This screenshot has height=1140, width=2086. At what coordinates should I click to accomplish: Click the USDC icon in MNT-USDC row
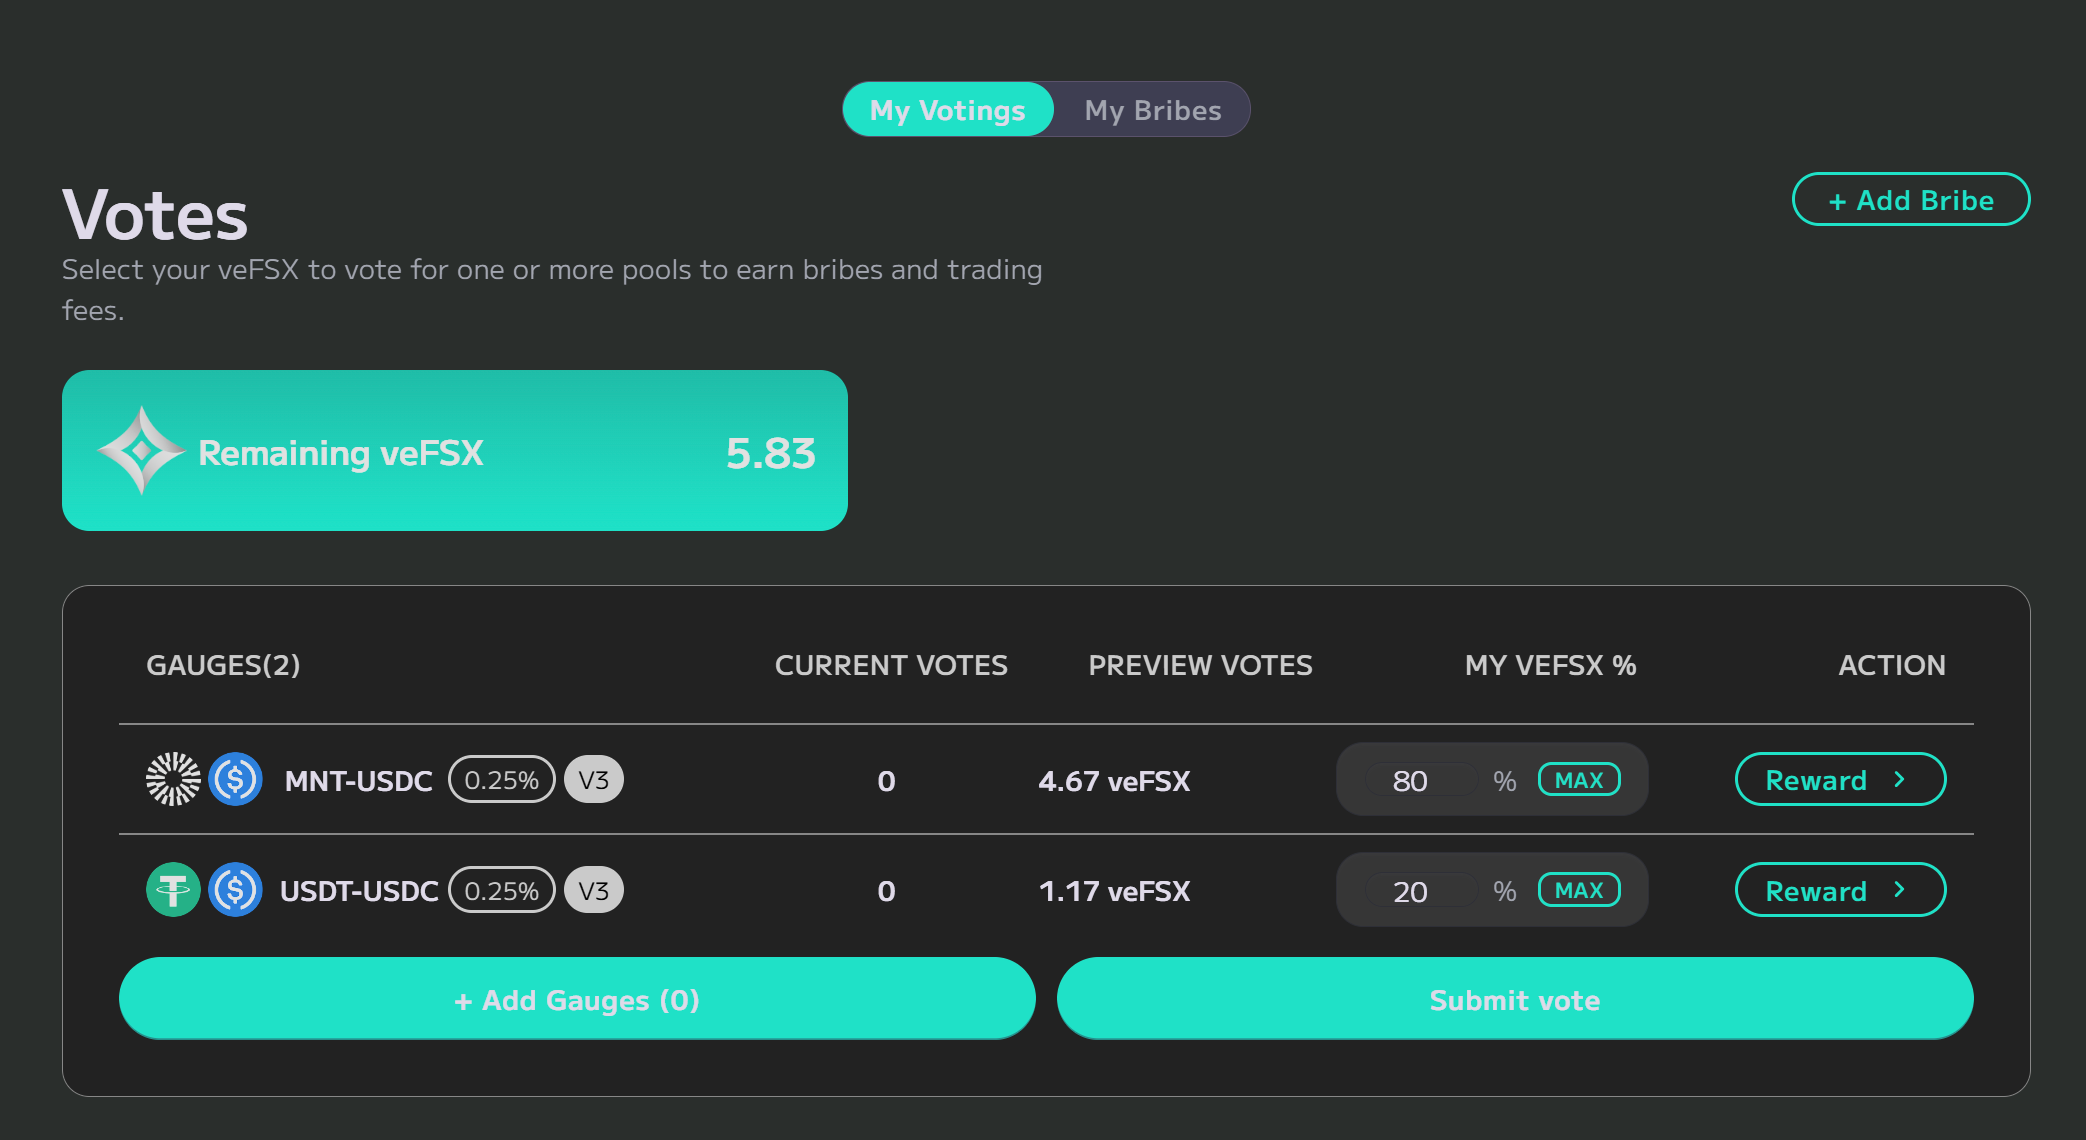(236, 780)
